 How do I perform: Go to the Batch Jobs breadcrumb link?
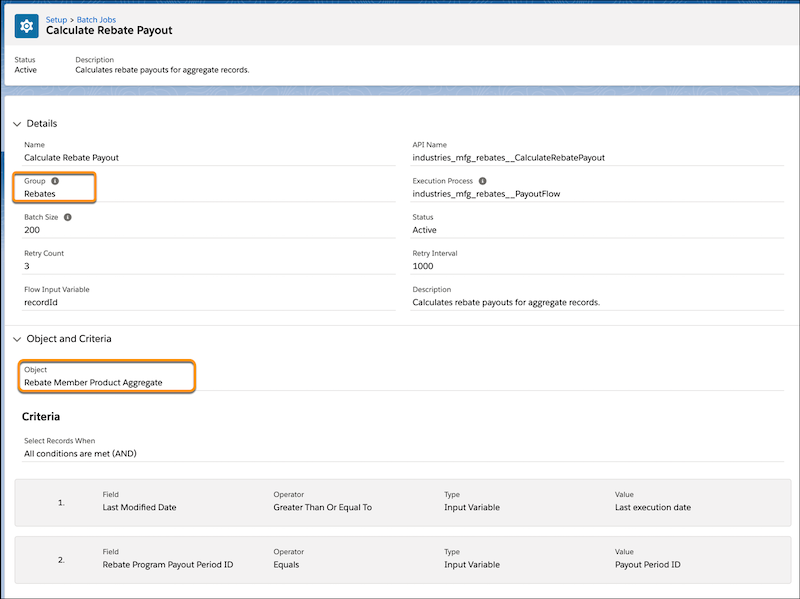click(96, 19)
